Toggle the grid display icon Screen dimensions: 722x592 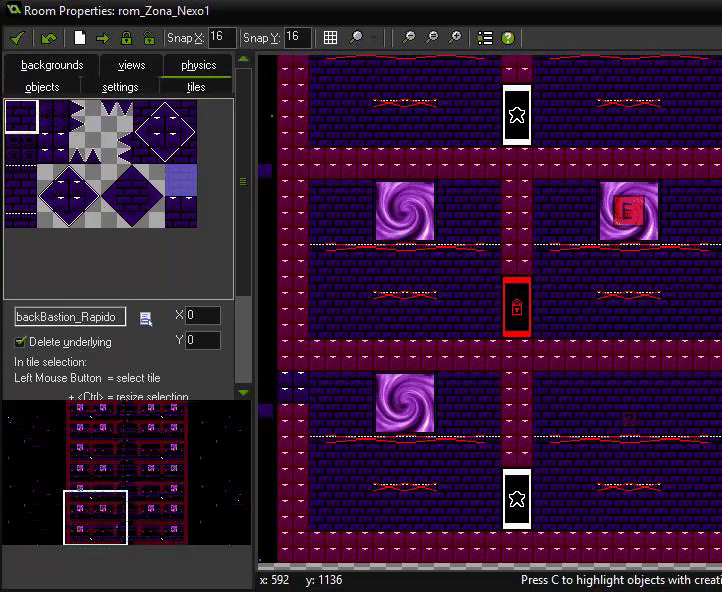pyautogui.click(x=330, y=38)
